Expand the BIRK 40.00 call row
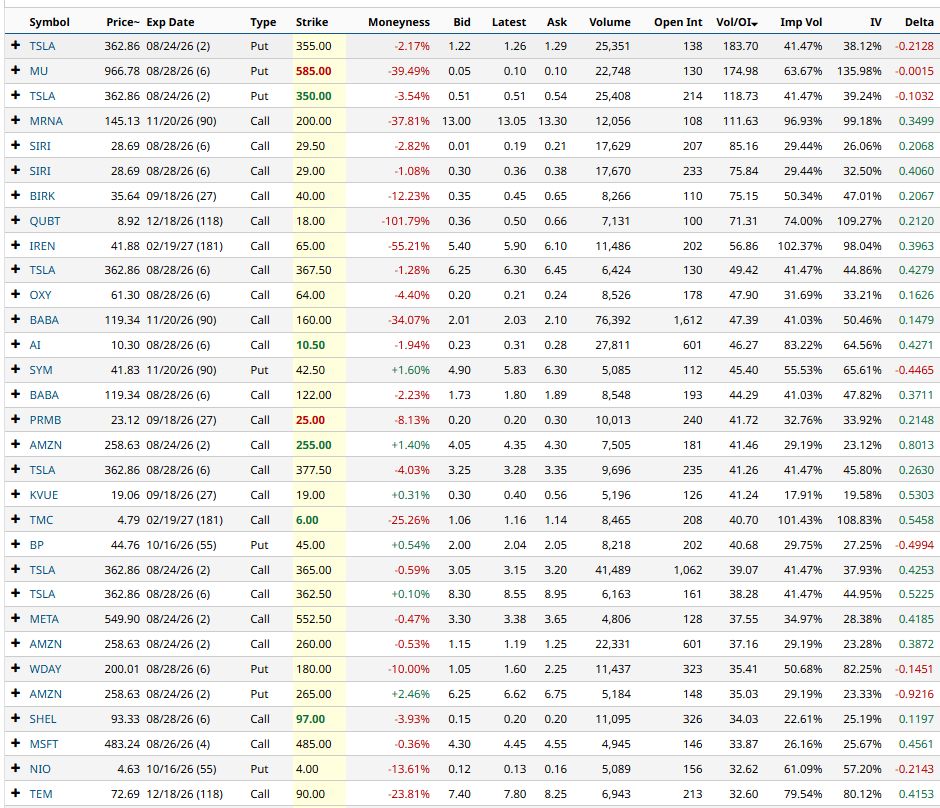The height and width of the screenshot is (808, 940). pyautogui.click(x=16, y=195)
